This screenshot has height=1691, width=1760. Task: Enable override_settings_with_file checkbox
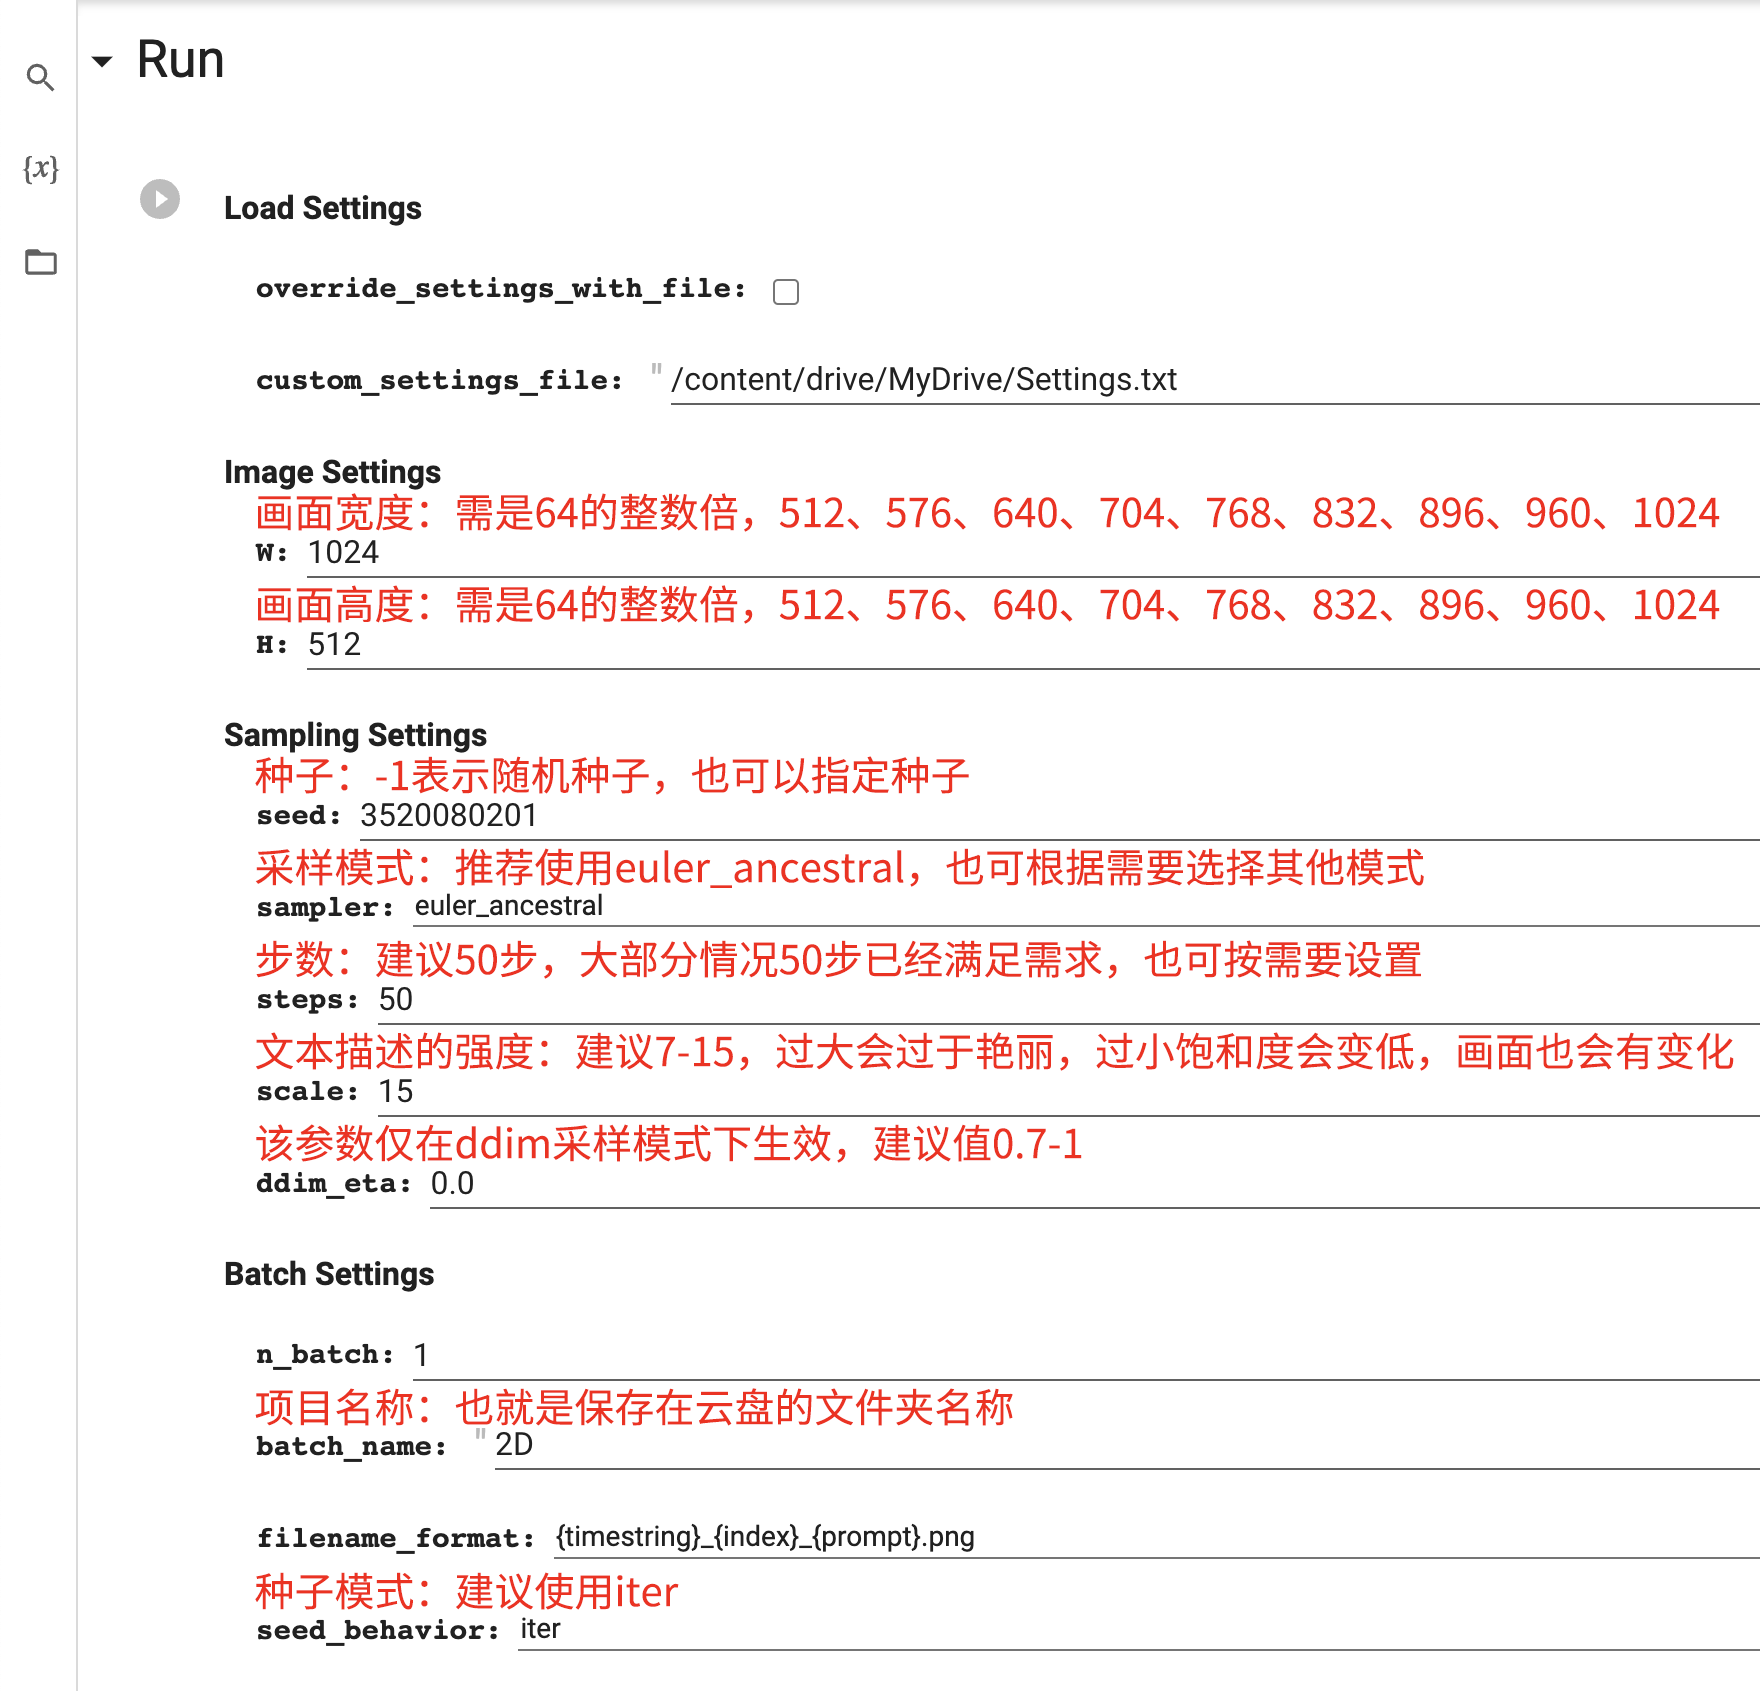tap(786, 291)
